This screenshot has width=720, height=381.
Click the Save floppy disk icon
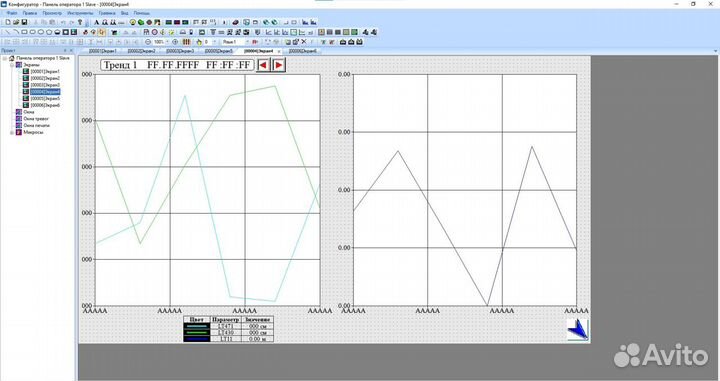pyautogui.click(x=24, y=22)
